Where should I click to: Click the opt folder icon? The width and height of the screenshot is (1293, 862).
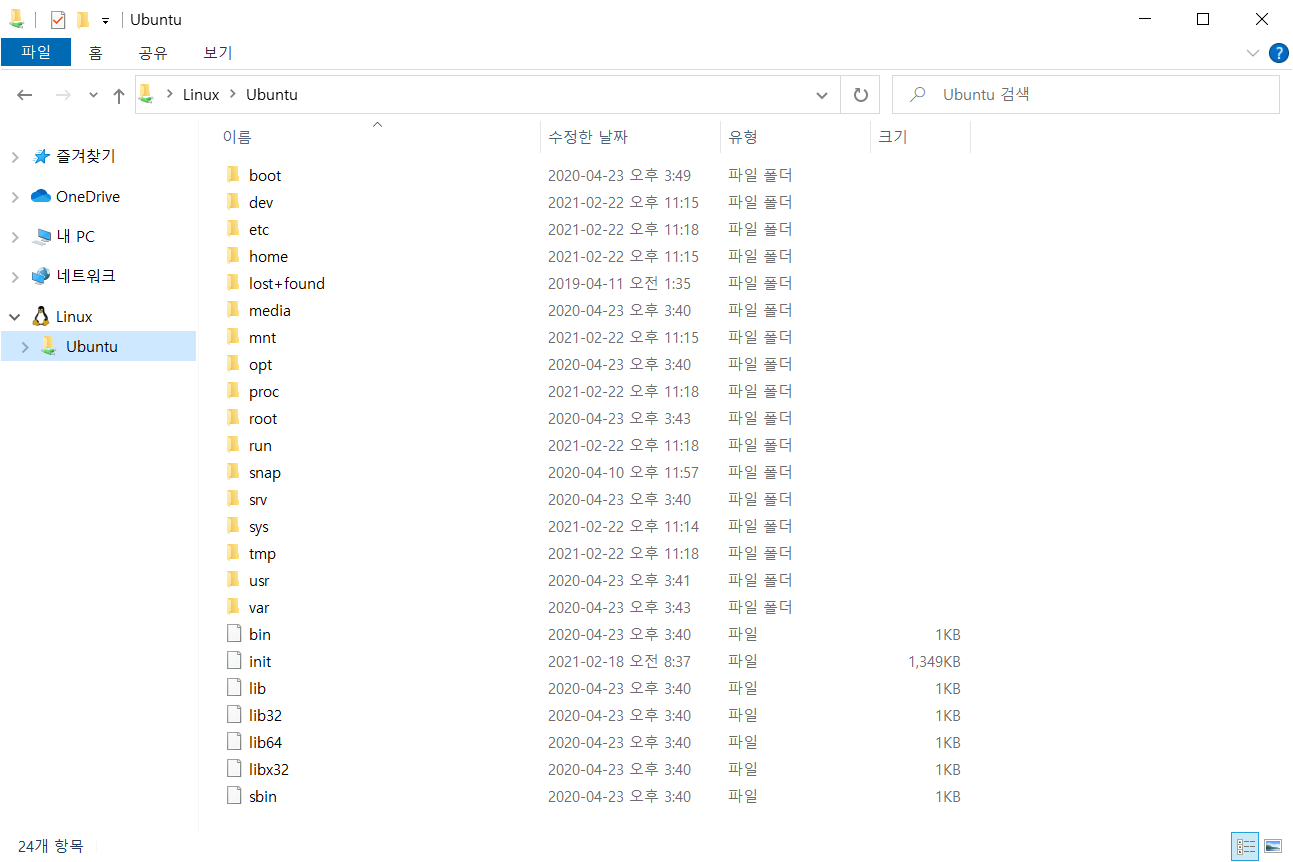233,364
